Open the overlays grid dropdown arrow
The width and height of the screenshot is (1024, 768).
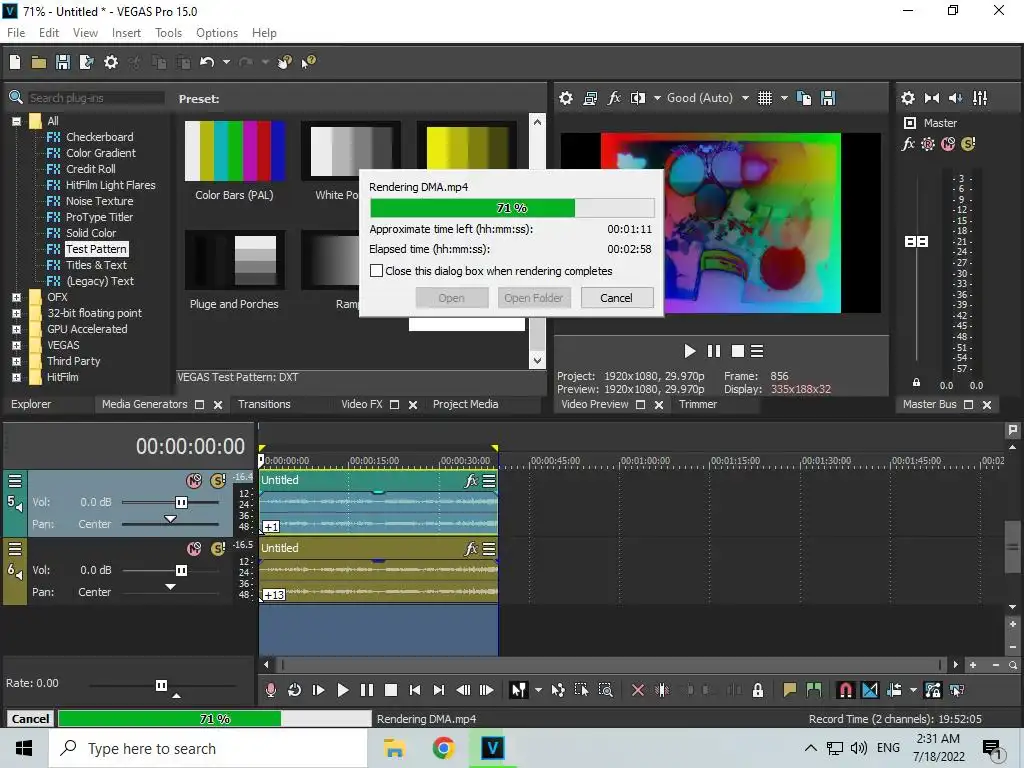pyautogui.click(x=784, y=98)
